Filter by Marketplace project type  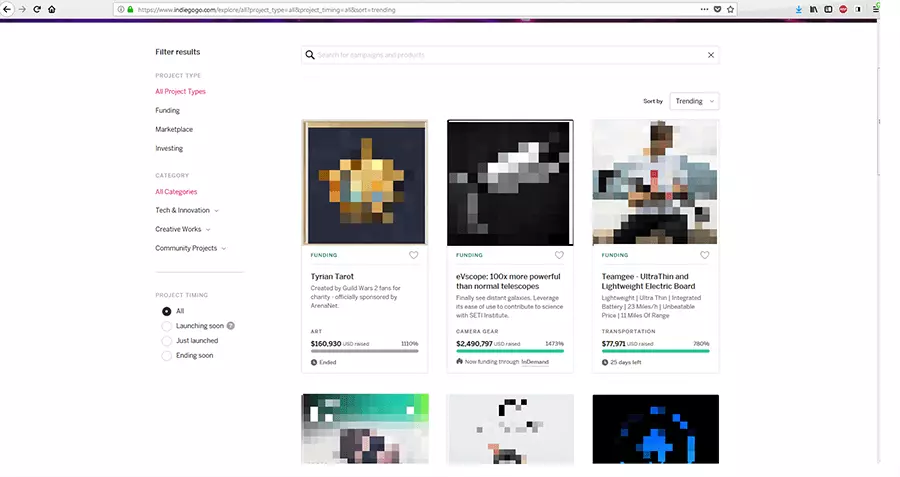(174, 129)
